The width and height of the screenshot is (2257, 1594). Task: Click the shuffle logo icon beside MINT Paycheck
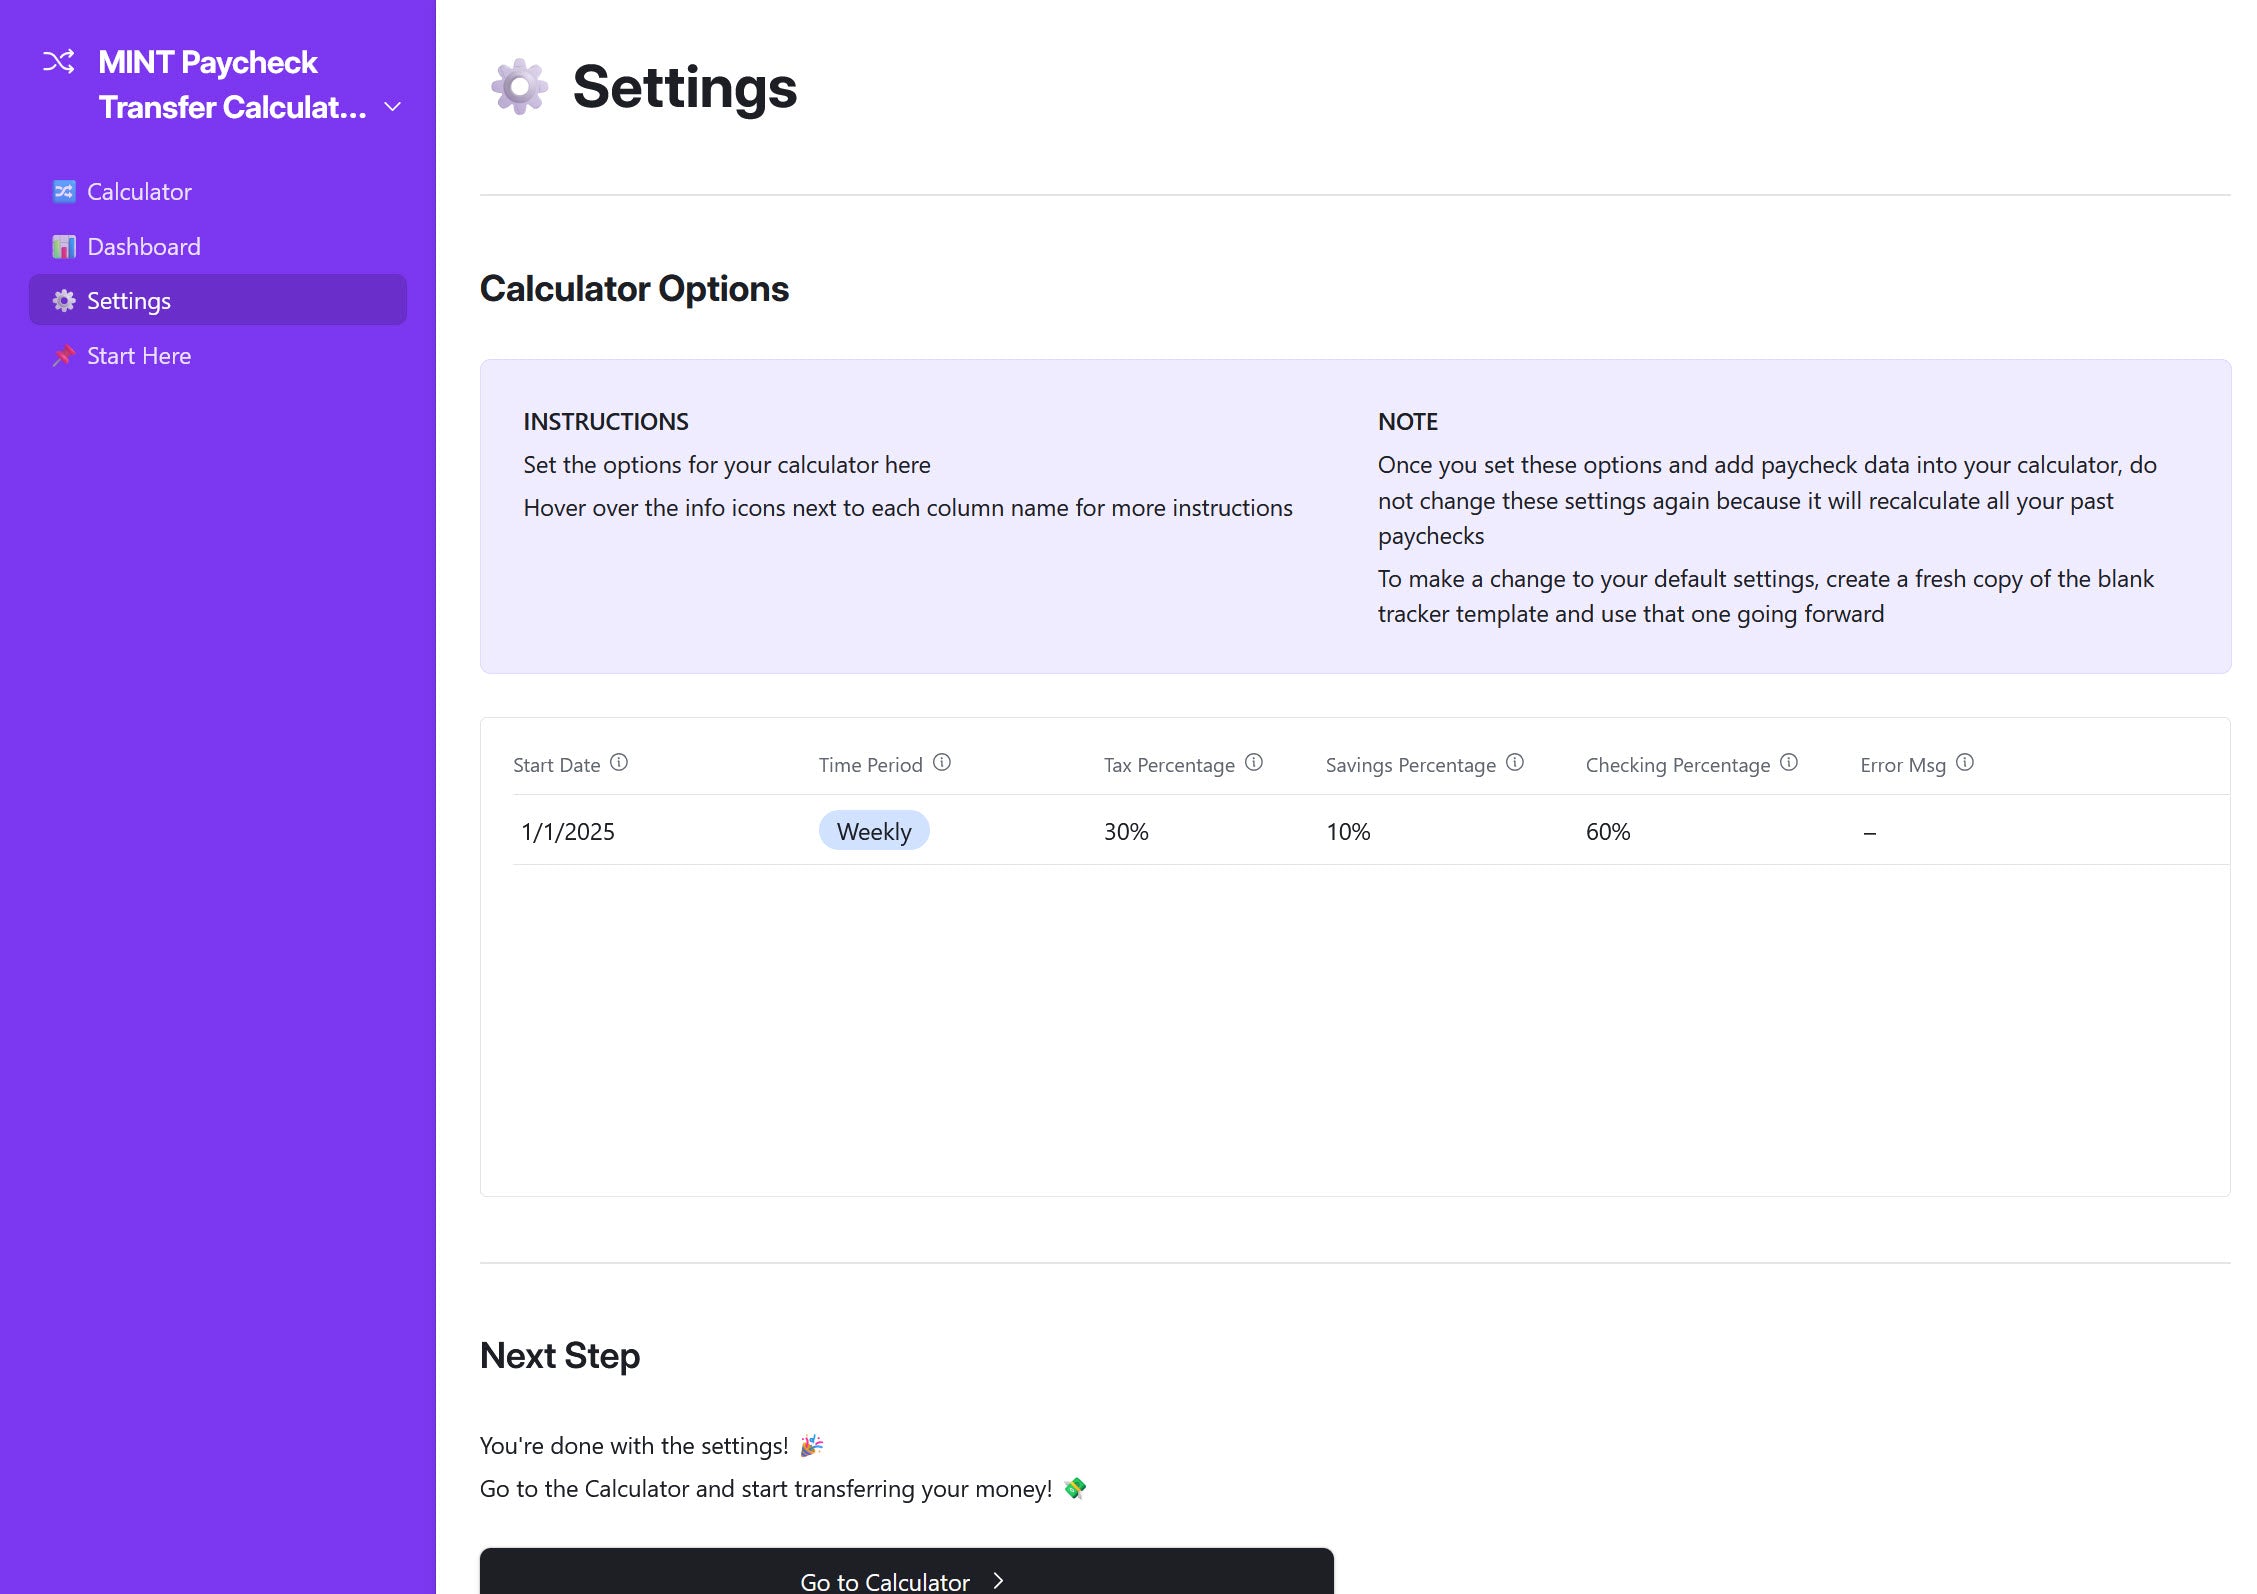point(58,62)
